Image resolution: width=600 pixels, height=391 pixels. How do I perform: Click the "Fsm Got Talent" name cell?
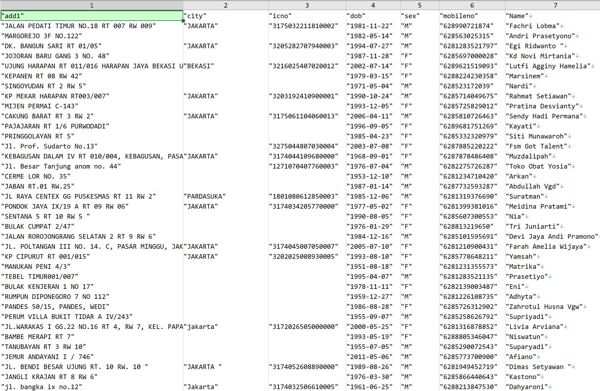tap(553, 146)
